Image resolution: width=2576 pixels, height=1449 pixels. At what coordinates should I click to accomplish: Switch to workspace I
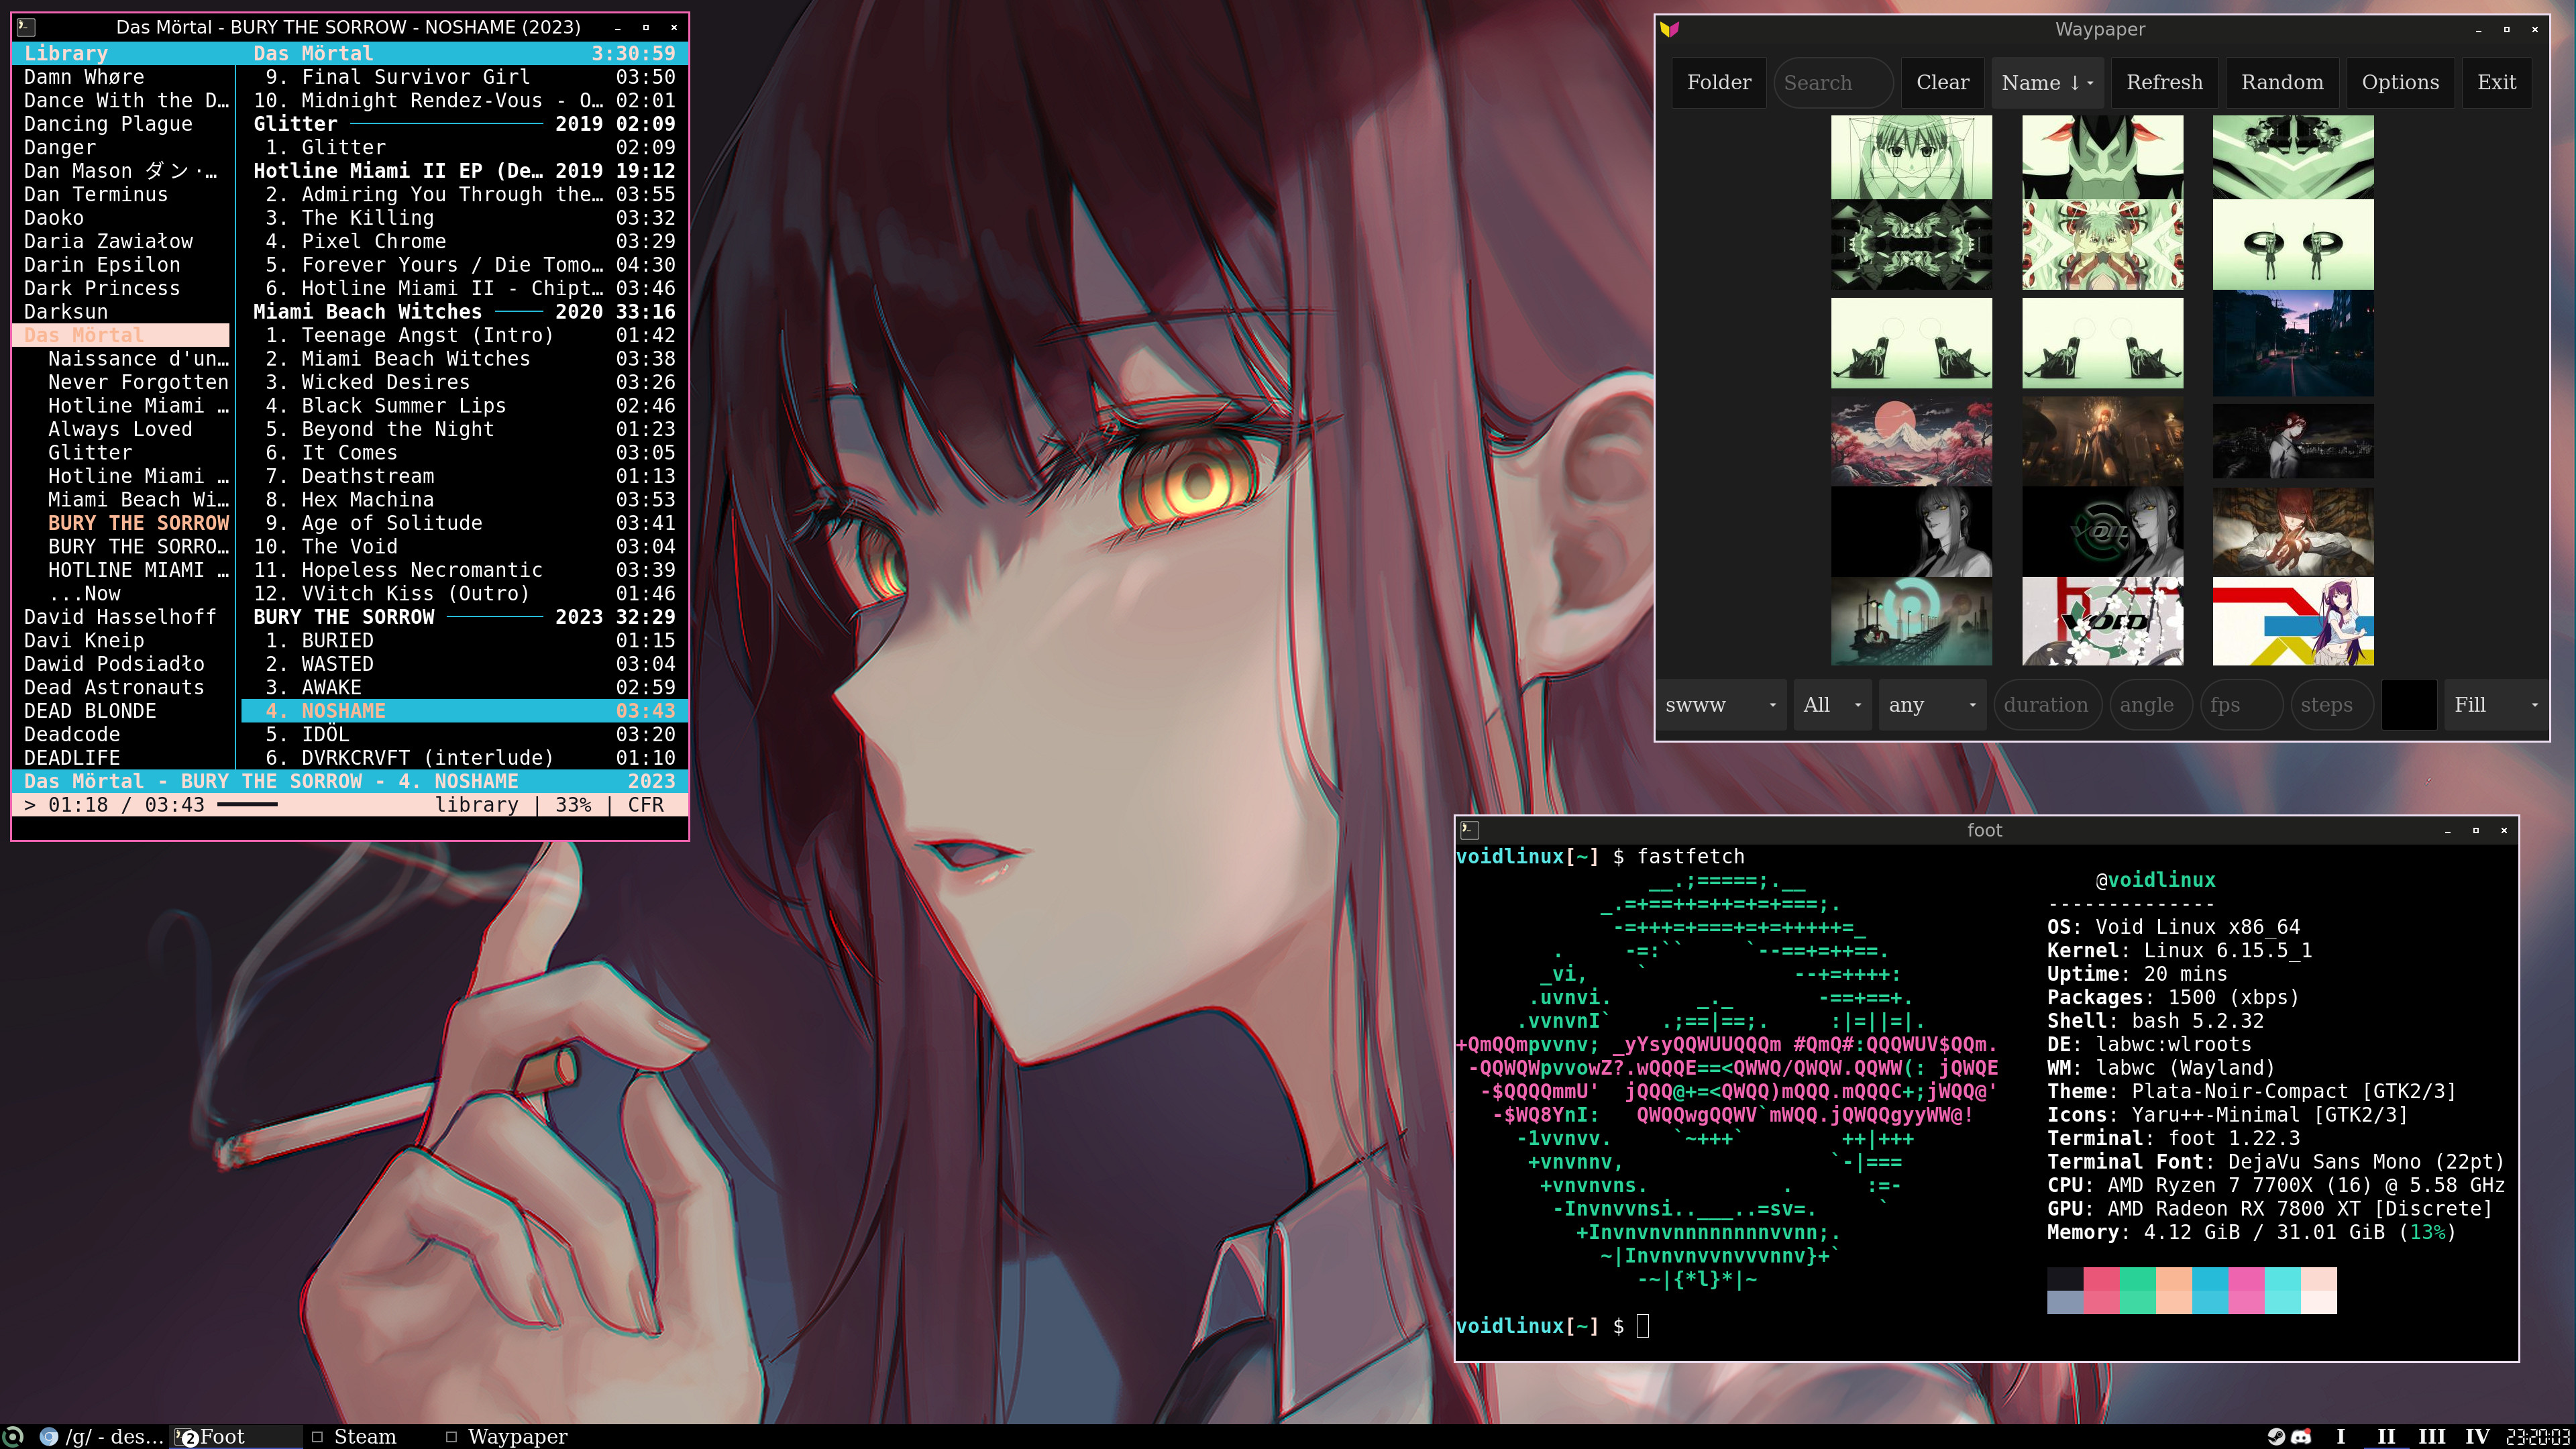[x=2340, y=1437]
